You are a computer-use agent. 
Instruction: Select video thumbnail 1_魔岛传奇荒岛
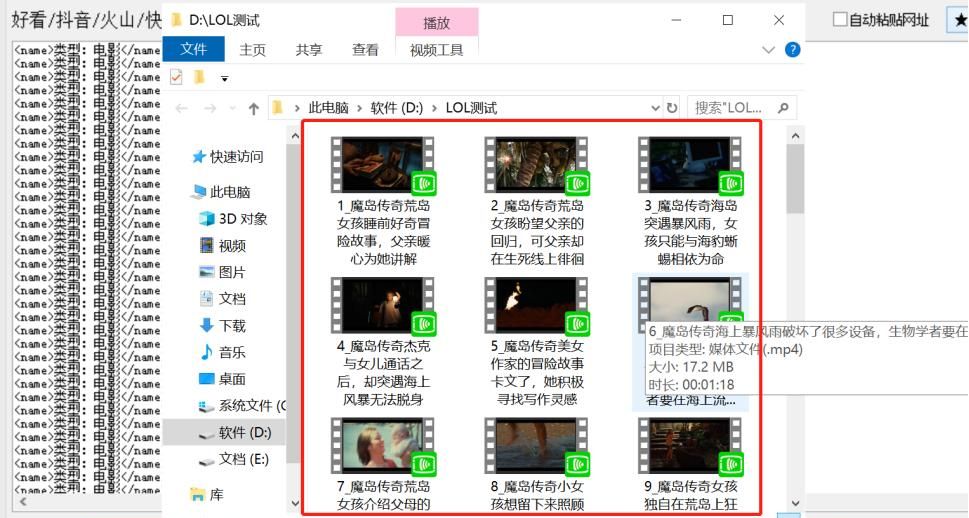[383, 166]
